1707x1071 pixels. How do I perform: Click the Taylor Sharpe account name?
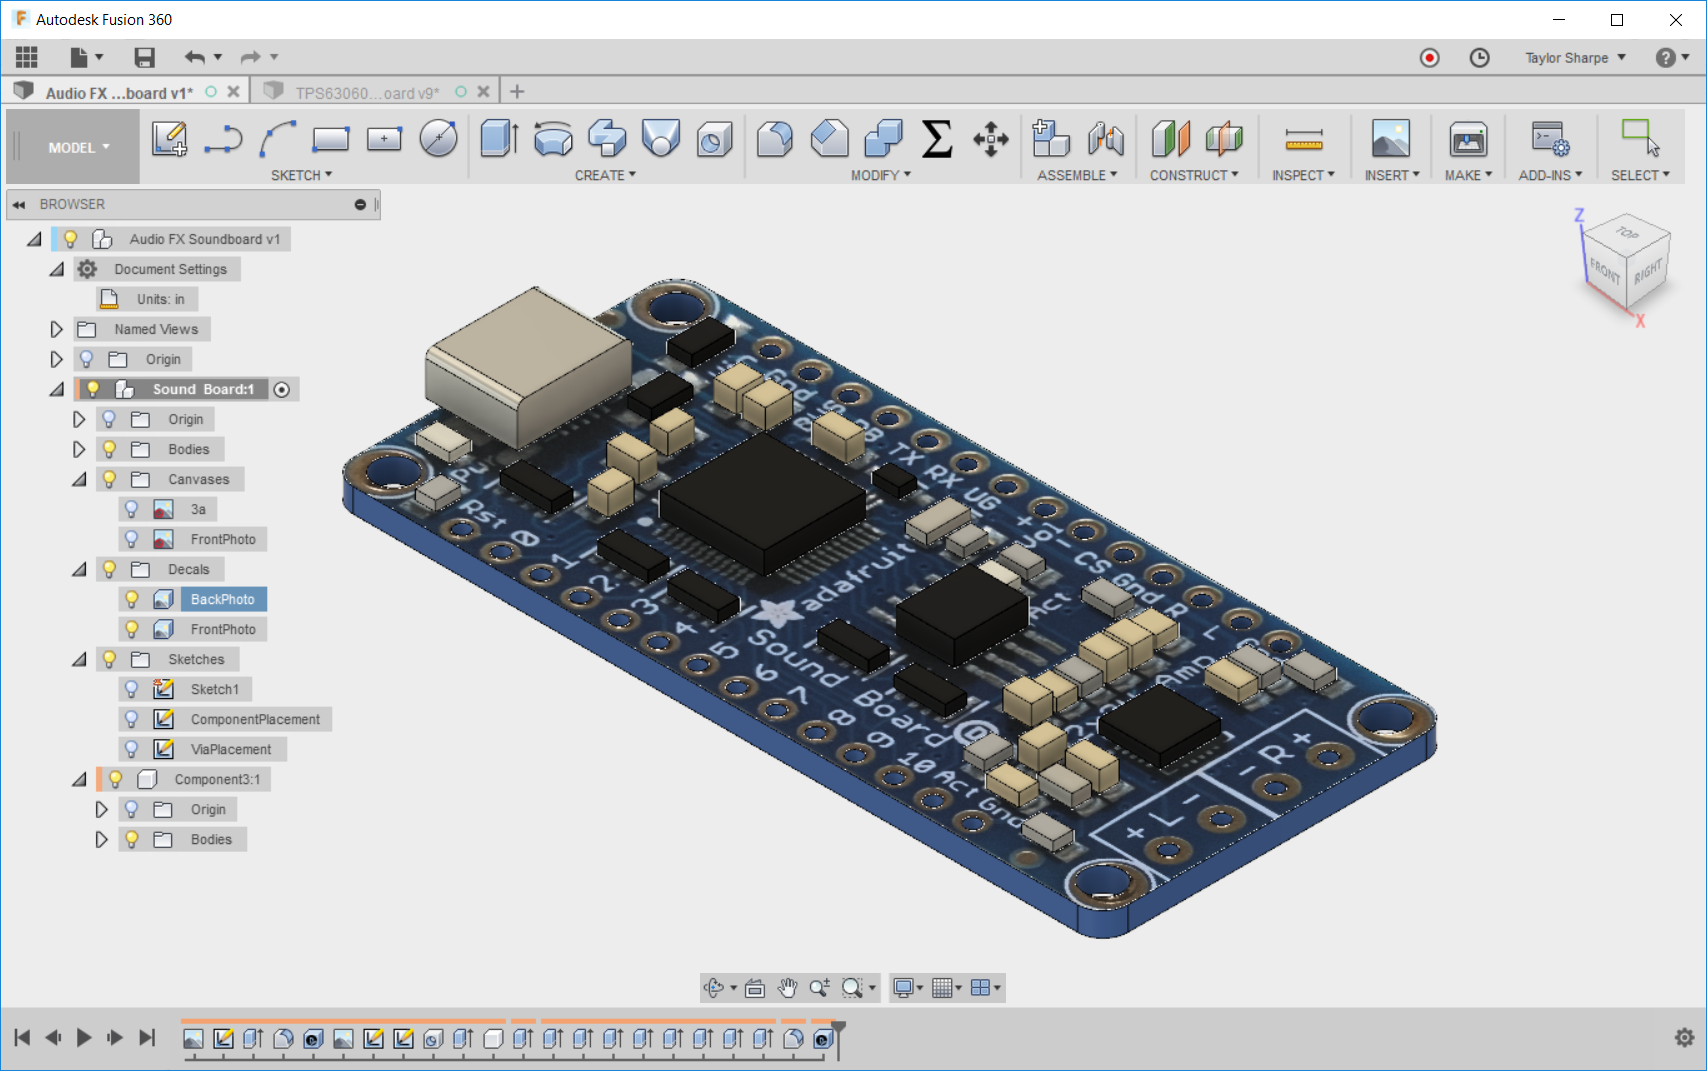point(1565,57)
